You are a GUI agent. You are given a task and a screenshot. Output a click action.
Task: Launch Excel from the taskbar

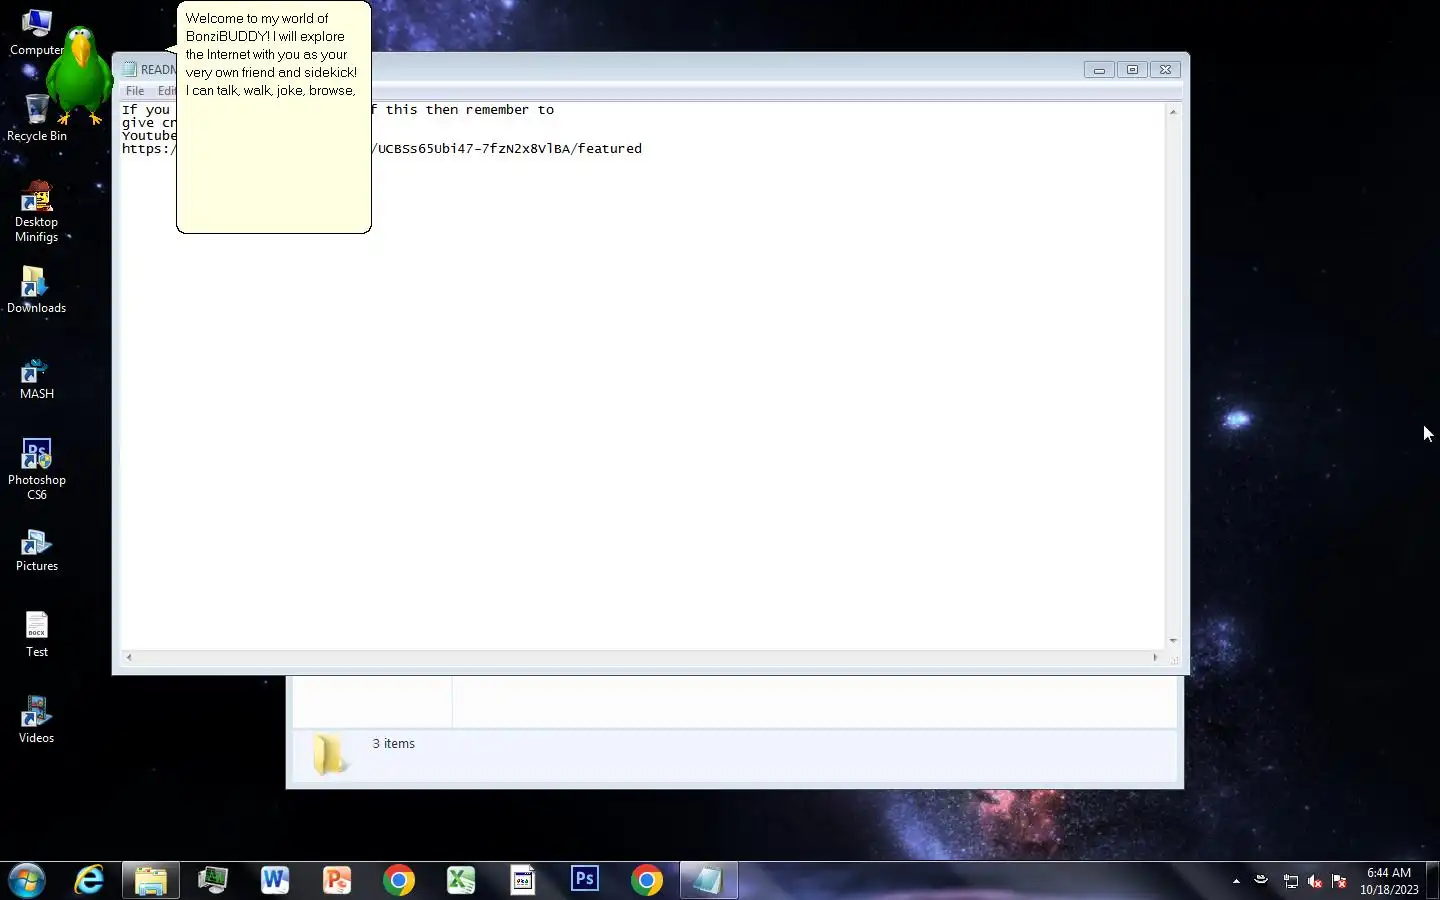point(461,881)
